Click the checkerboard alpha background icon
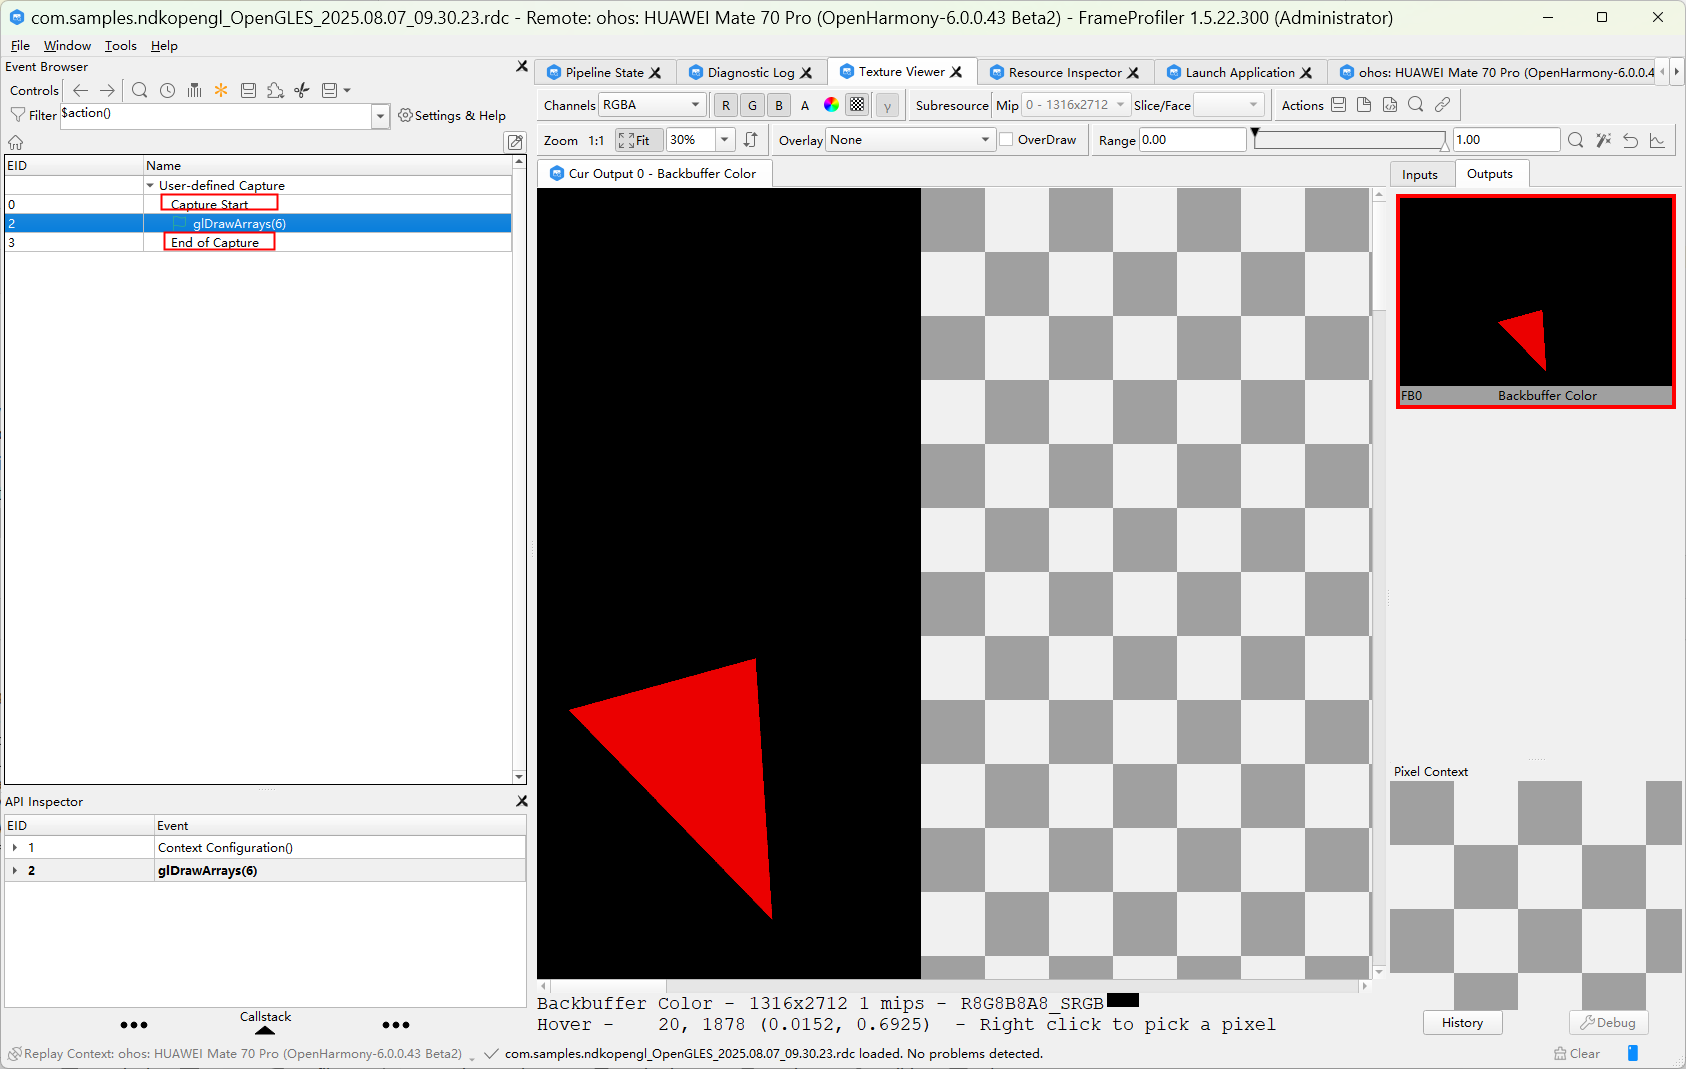This screenshot has height=1069, width=1686. click(x=857, y=104)
